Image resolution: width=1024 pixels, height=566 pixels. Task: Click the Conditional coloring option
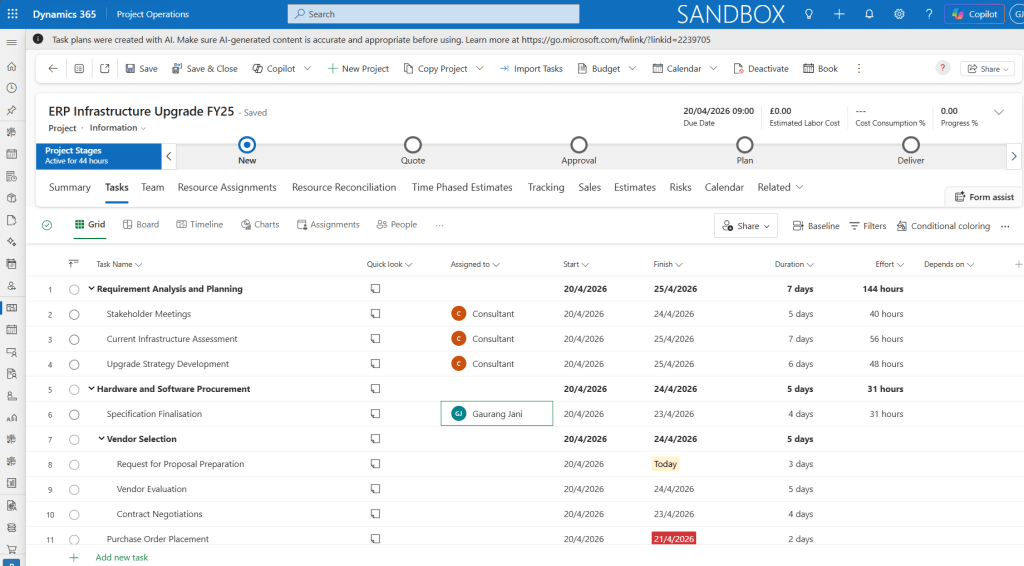click(943, 226)
